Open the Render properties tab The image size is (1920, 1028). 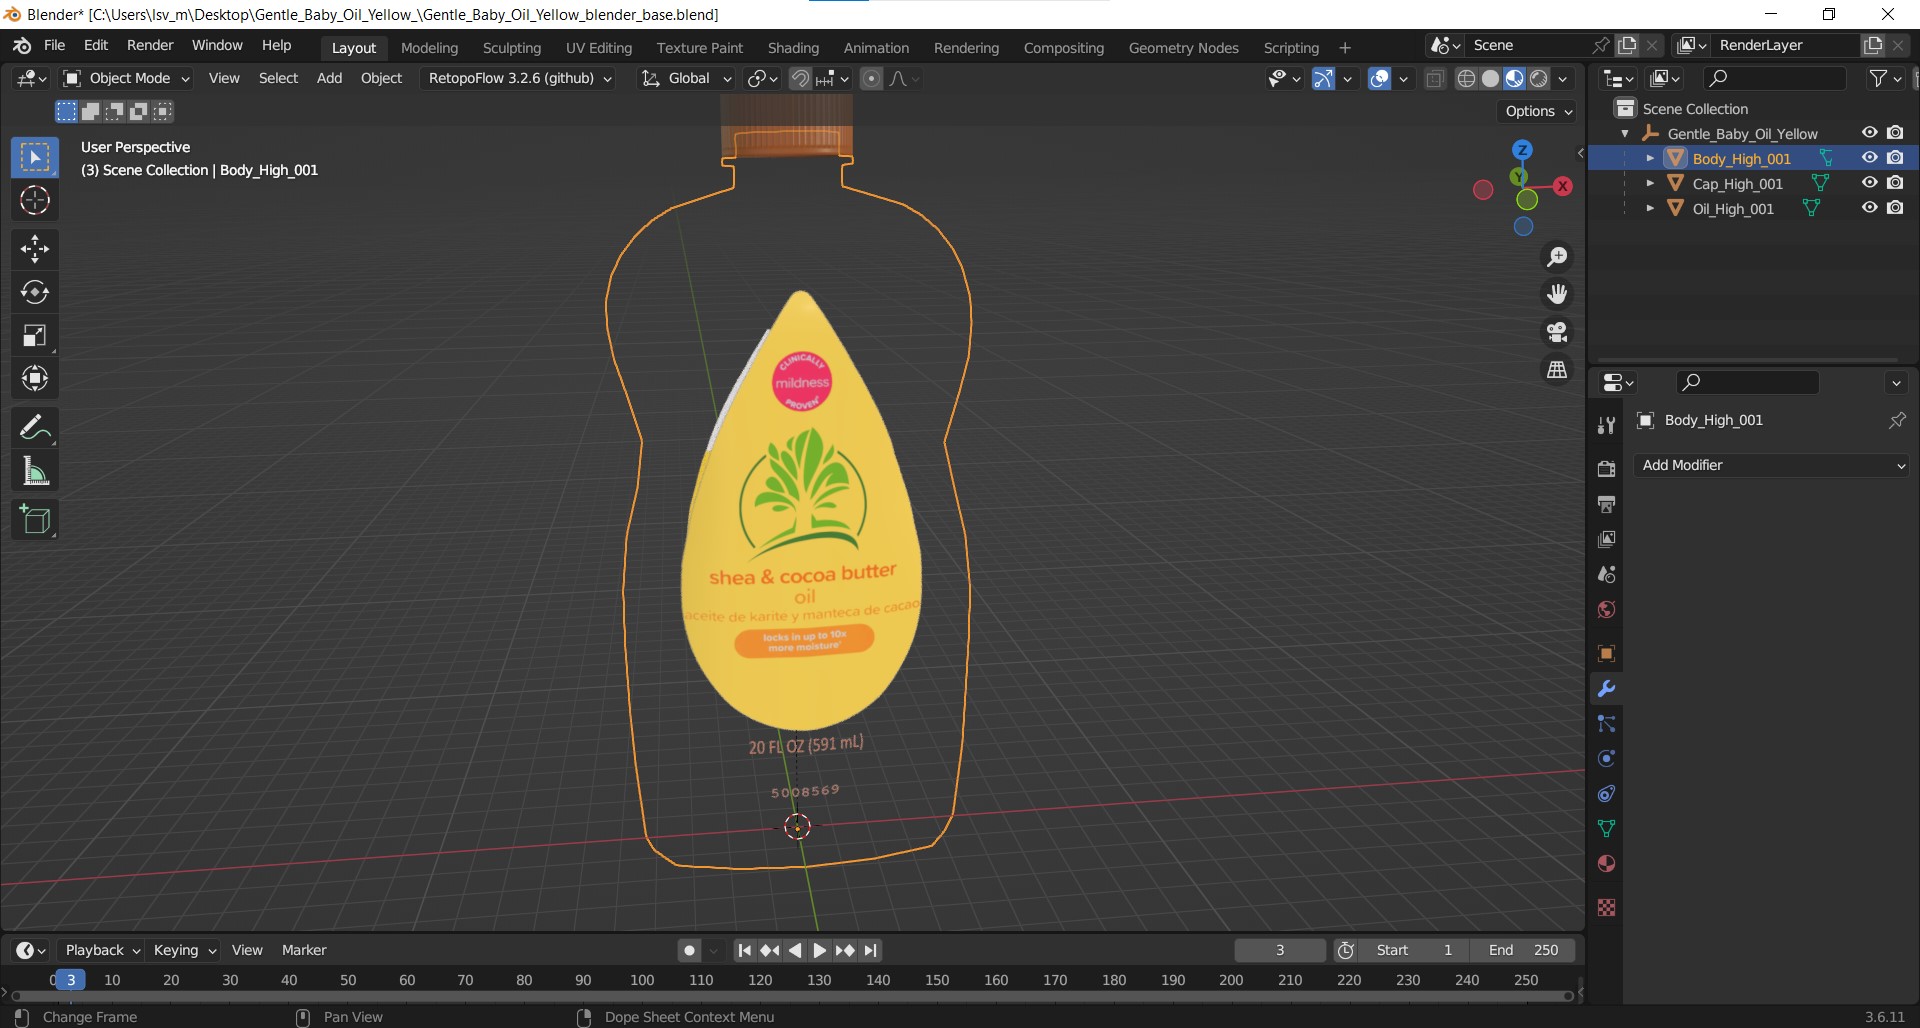click(1606, 469)
